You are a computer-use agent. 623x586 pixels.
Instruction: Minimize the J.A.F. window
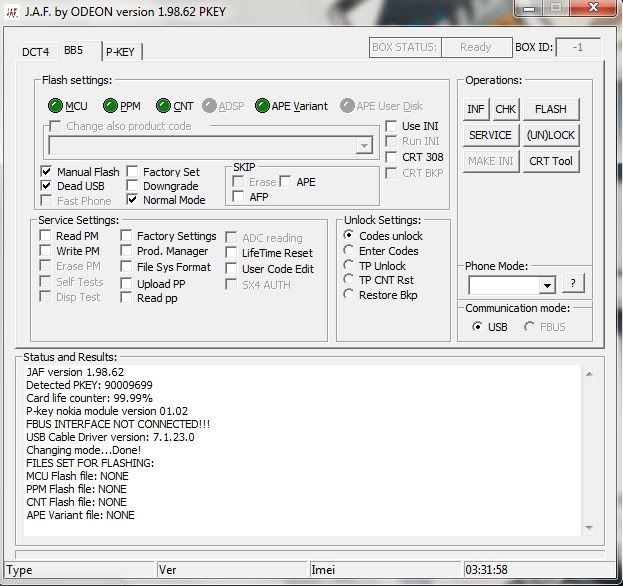pos(529,8)
